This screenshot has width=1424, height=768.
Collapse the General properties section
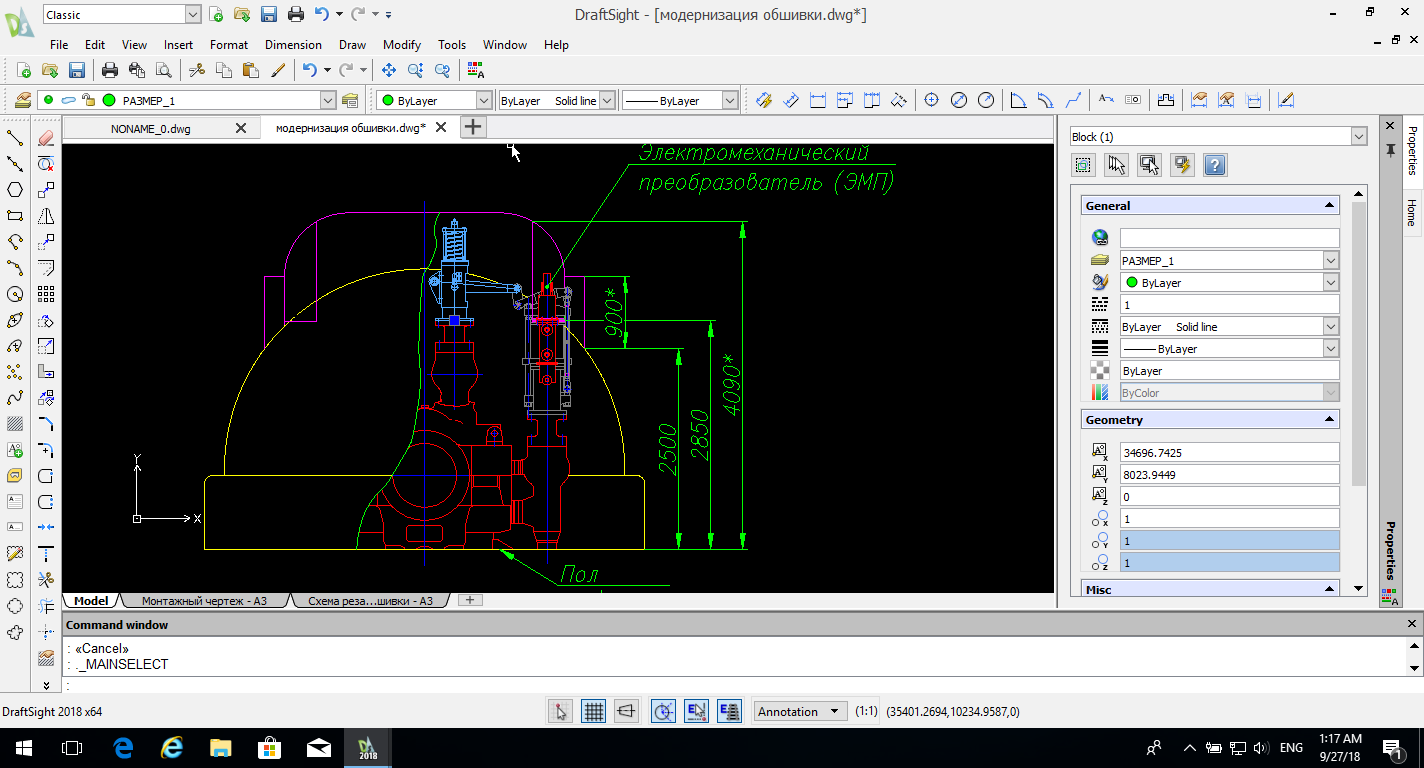pyautogui.click(x=1329, y=205)
